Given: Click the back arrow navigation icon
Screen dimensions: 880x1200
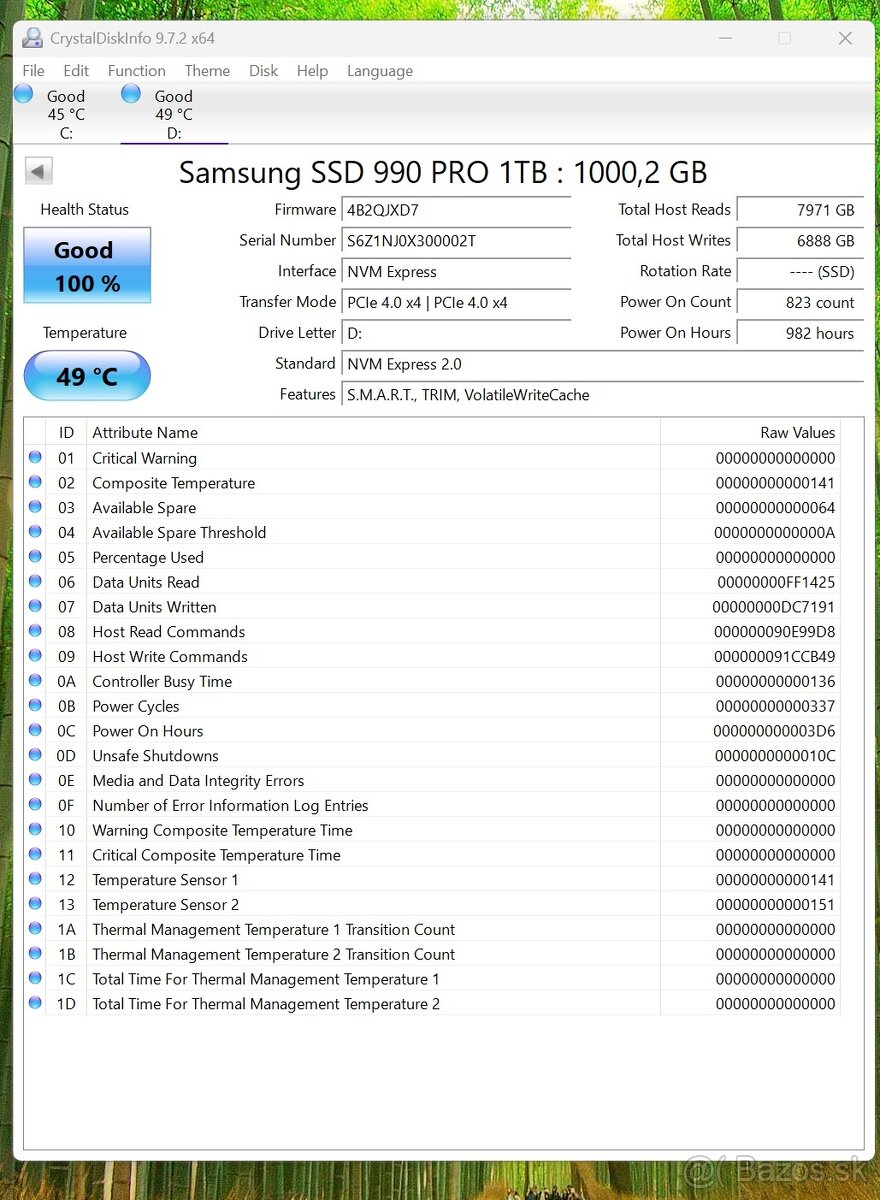Looking at the screenshot, I should coord(38,170).
